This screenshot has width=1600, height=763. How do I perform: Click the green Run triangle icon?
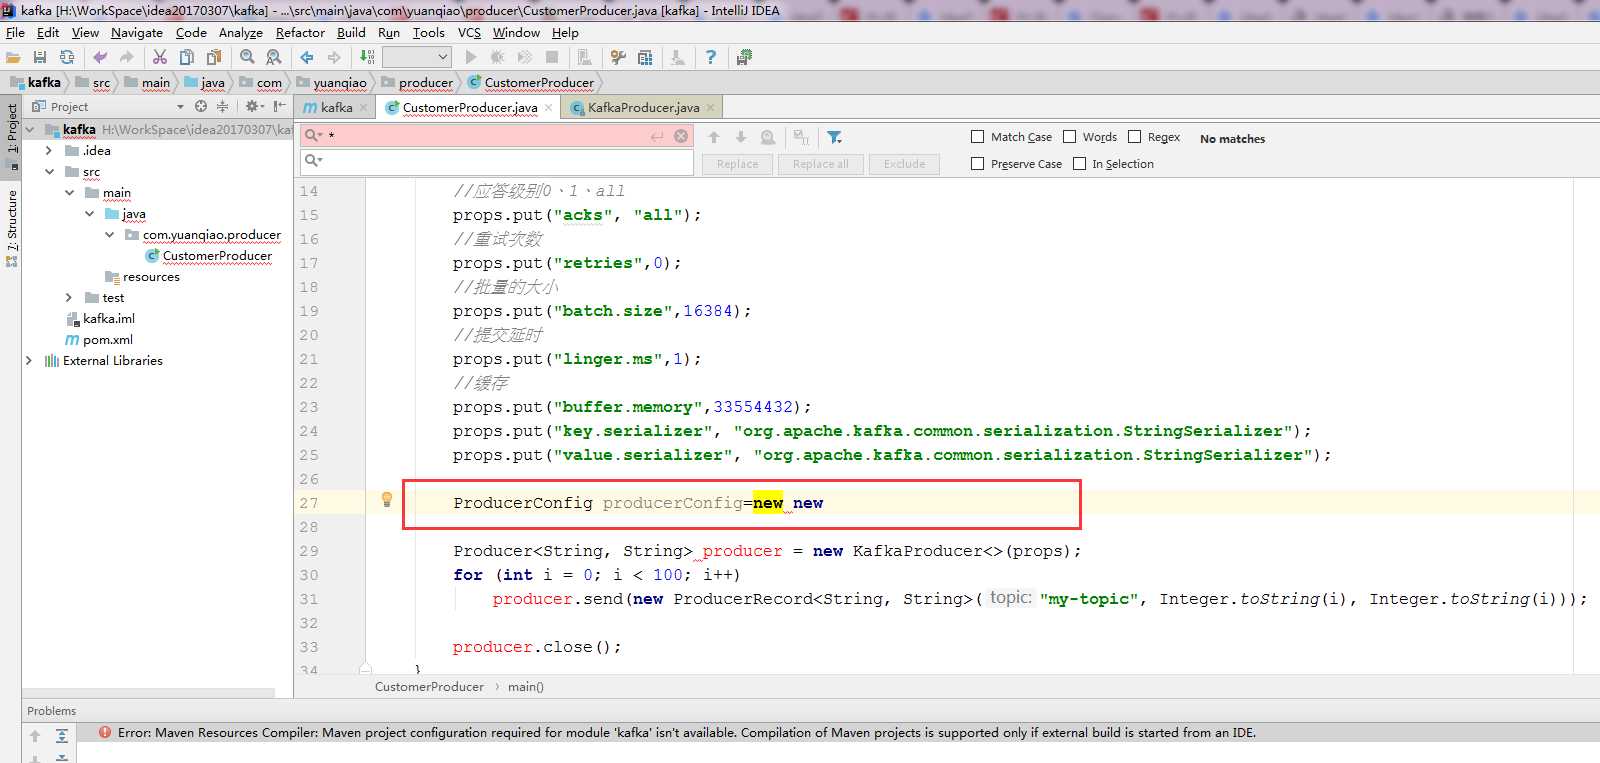(471, 58)
